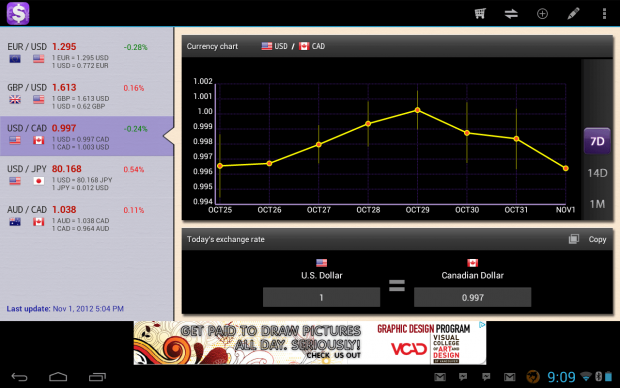This screenshot has width=620, height=388.
Task: Tap the purple dollar app icon
Action: [18, 13]
